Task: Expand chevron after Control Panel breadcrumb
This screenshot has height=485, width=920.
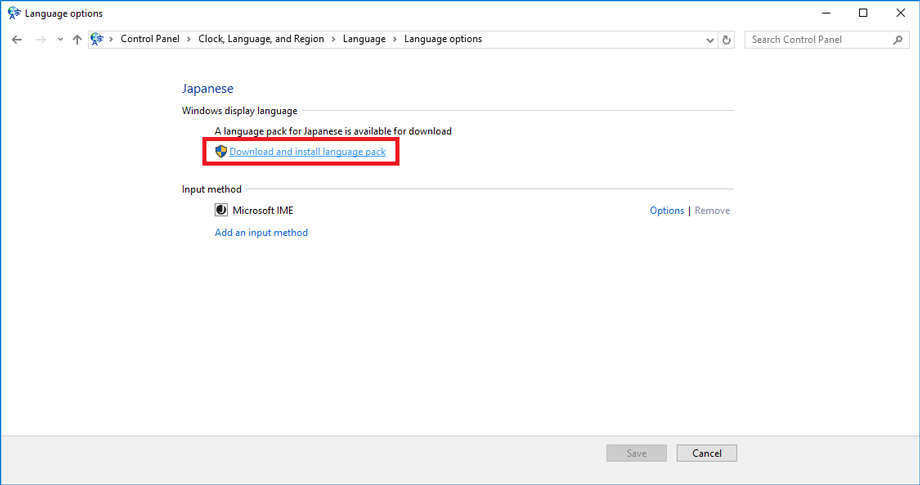Action: [189, 39]
